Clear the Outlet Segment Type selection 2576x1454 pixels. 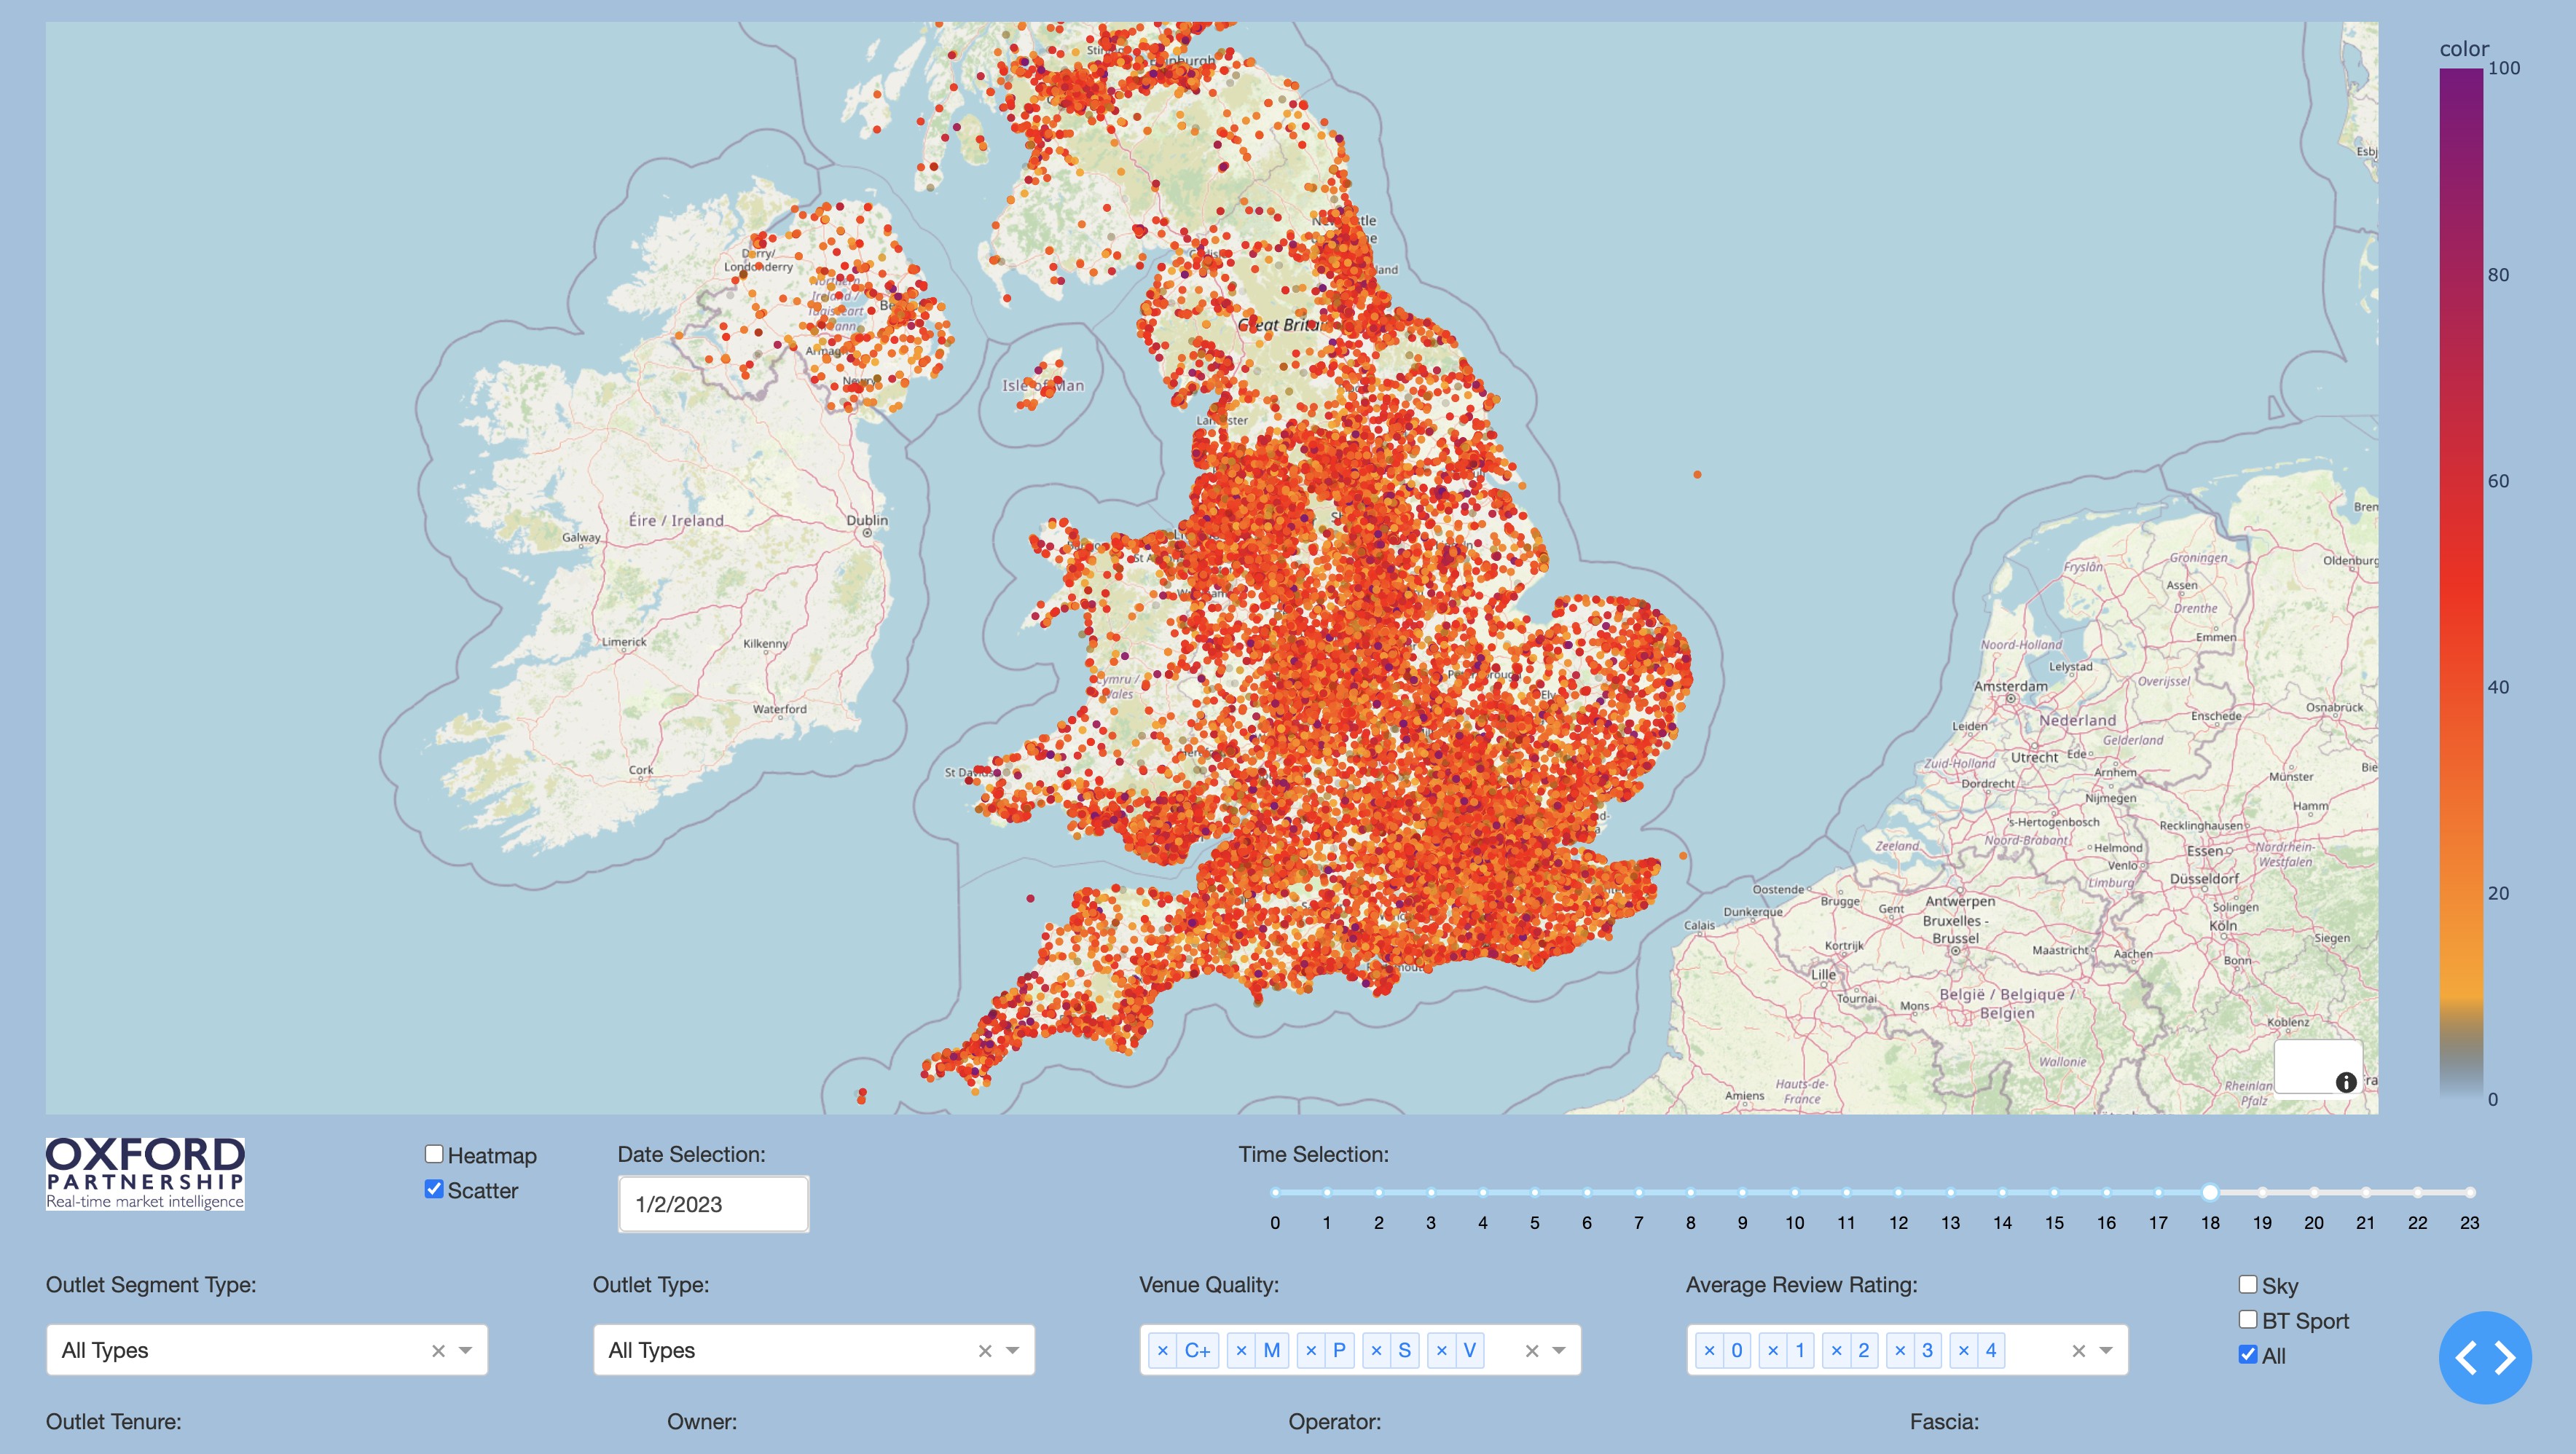pyautogui.click(x=438, y=1351)
